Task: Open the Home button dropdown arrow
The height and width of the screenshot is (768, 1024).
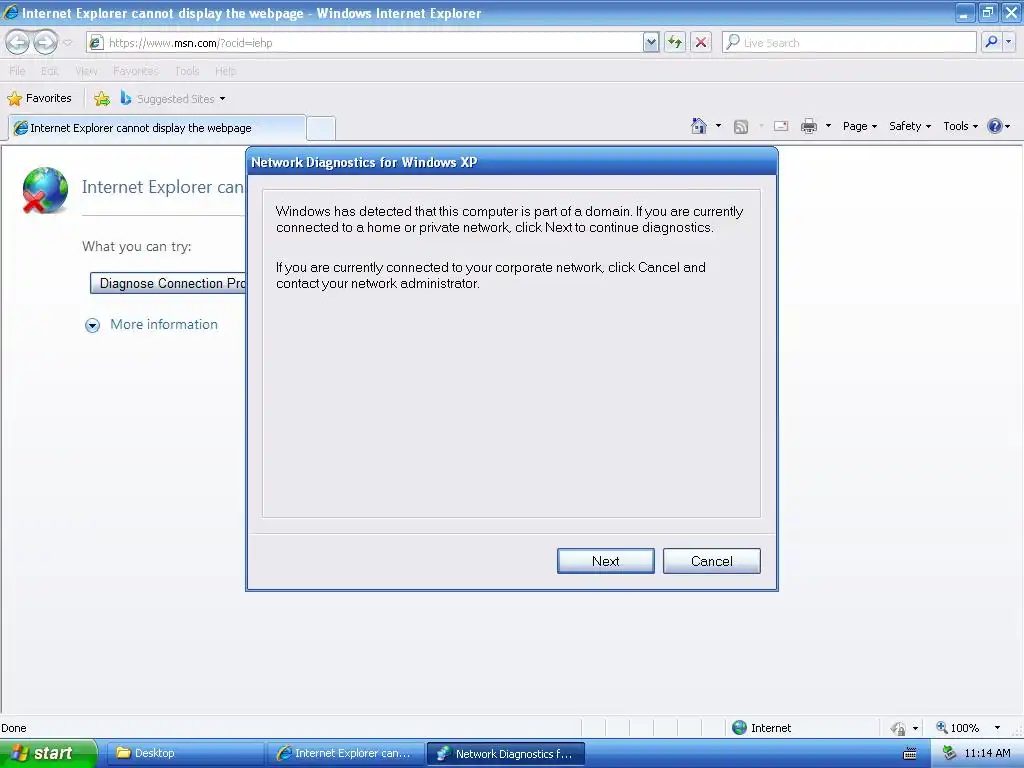Action: [718, 126]
